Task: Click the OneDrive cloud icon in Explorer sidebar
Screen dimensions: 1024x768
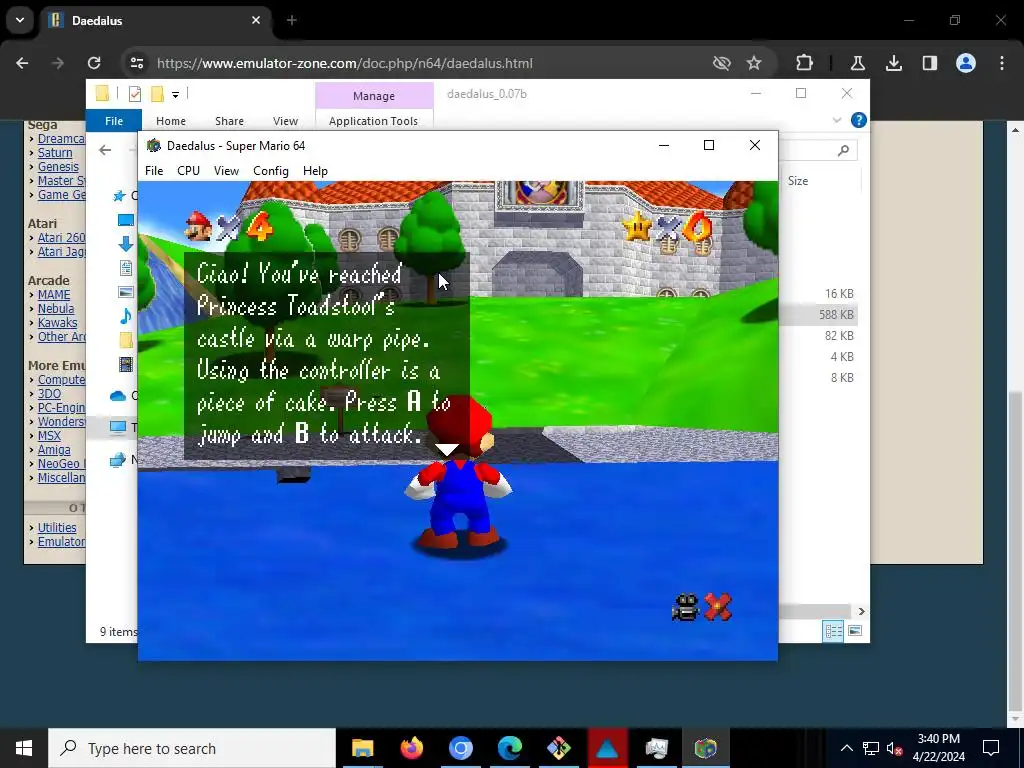Action: (118, 396)
